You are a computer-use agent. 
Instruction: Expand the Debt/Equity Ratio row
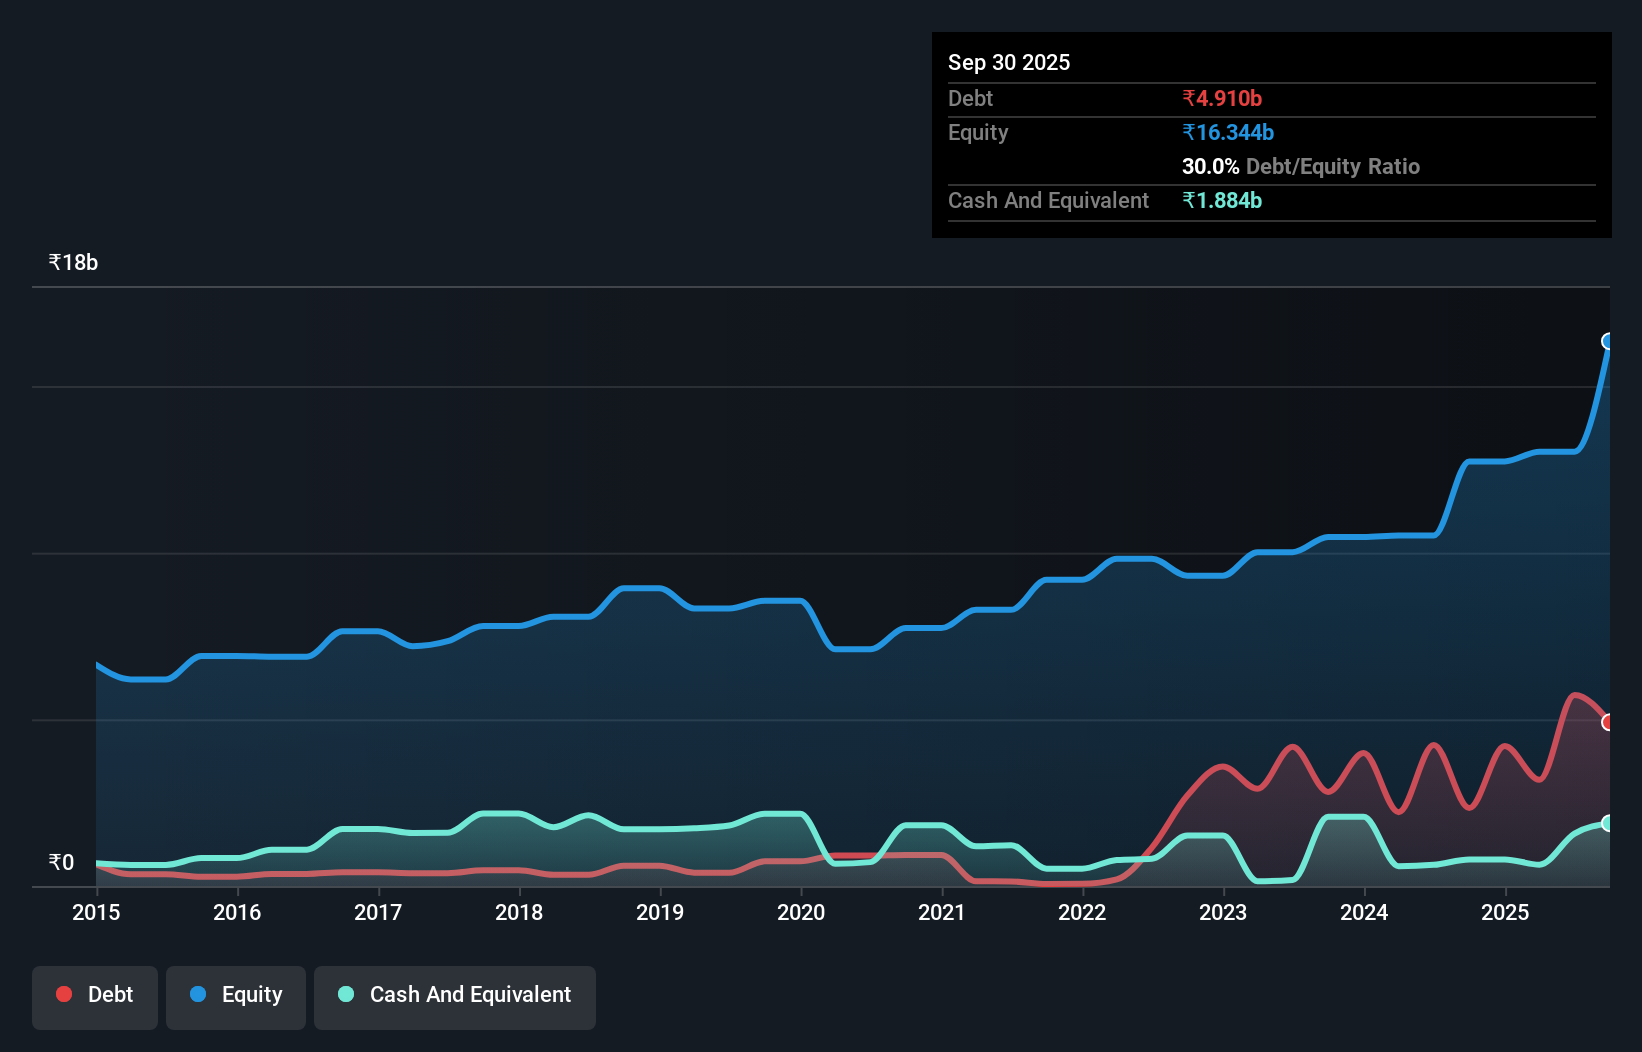coord(1301,166)
